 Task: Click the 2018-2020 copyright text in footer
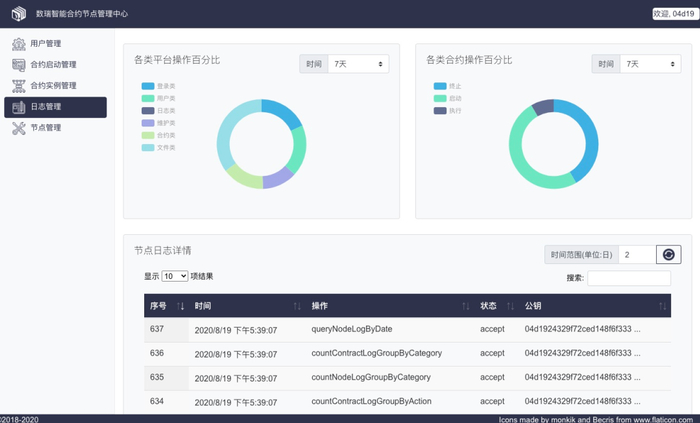coord(19,419)
